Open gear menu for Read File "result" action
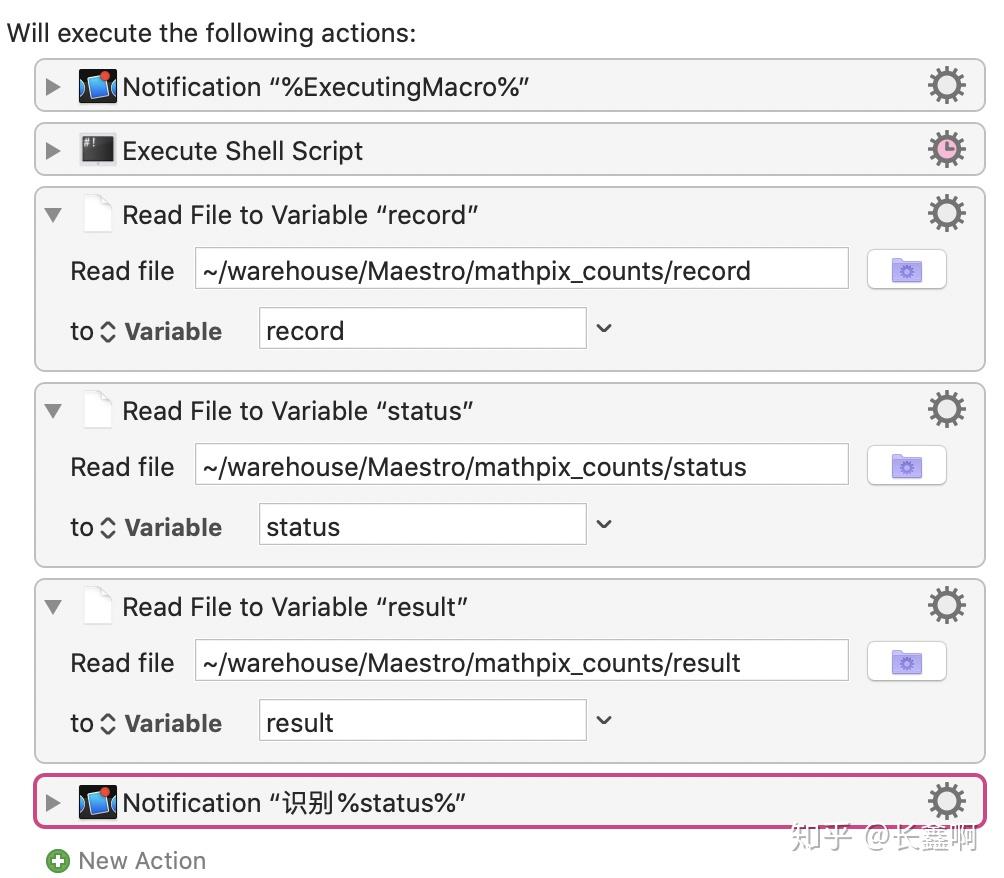The width and height of the screenshot is (1004, 878). 946,605
